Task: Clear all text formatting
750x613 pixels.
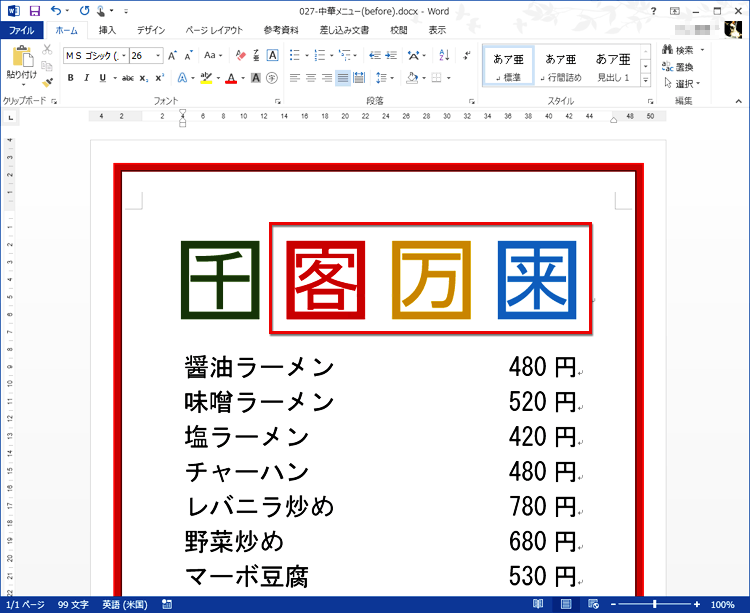Action: point(241,55)
